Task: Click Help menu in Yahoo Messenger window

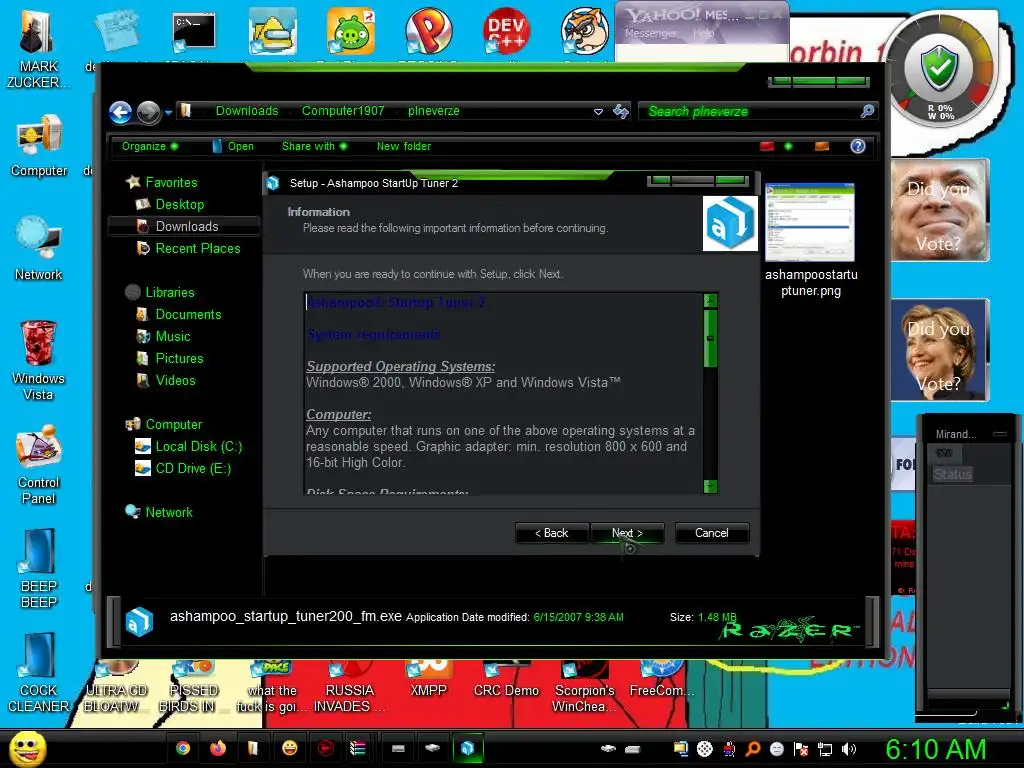Action: (x=703, y=33)
